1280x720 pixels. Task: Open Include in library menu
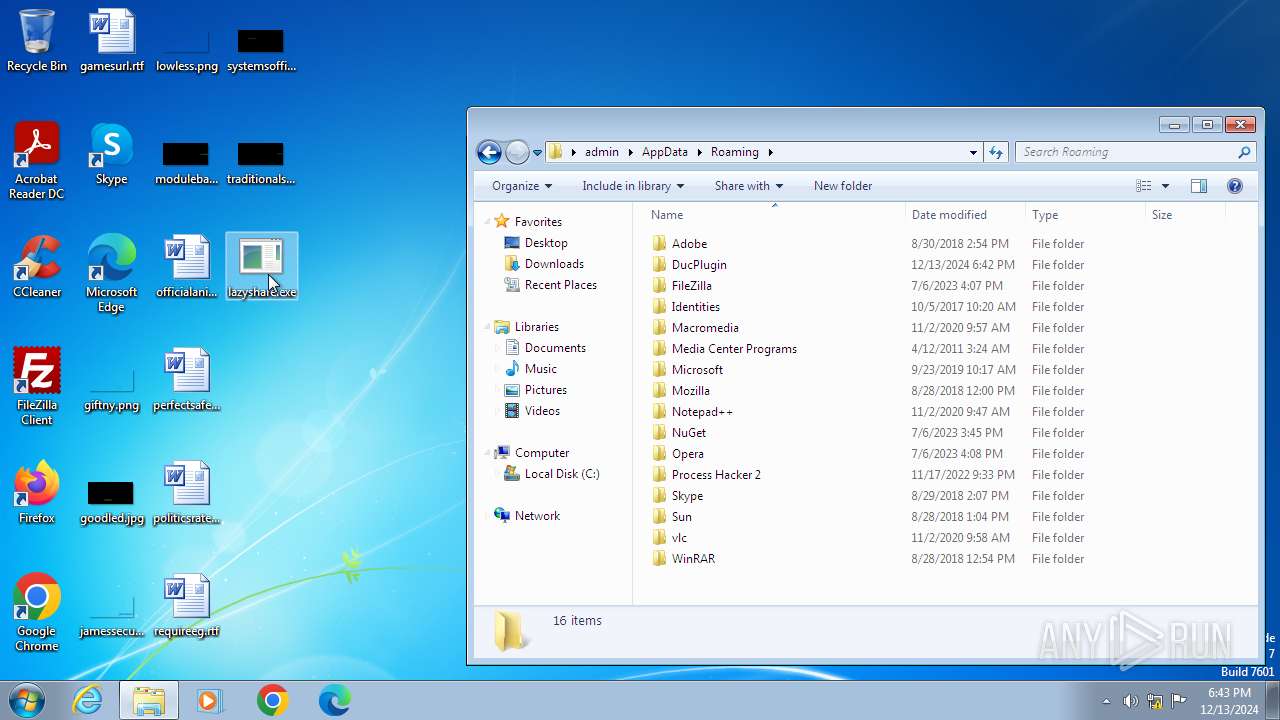pyautogui.click(x=633, y=186)
